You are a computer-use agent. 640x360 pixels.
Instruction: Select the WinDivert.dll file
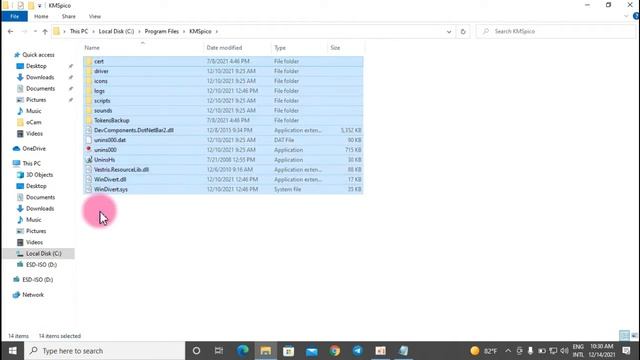tap(223, 179)
